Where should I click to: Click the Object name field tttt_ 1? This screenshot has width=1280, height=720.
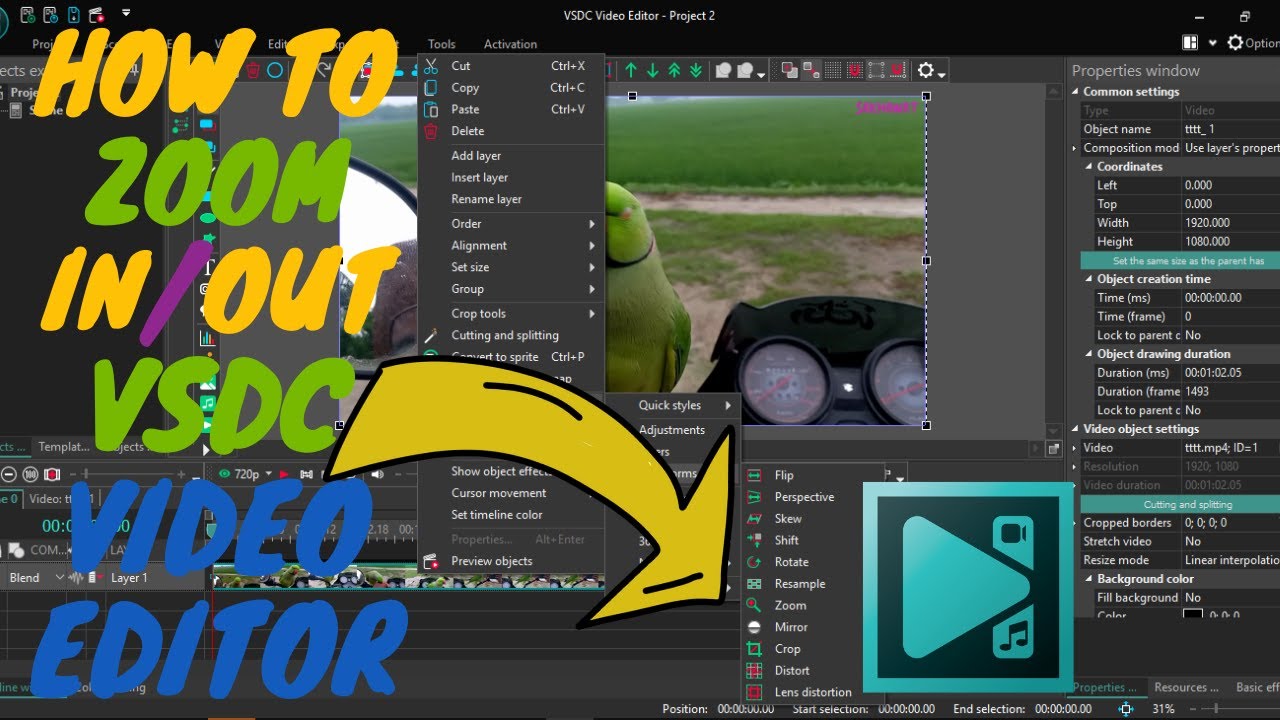click(1230, 129)
